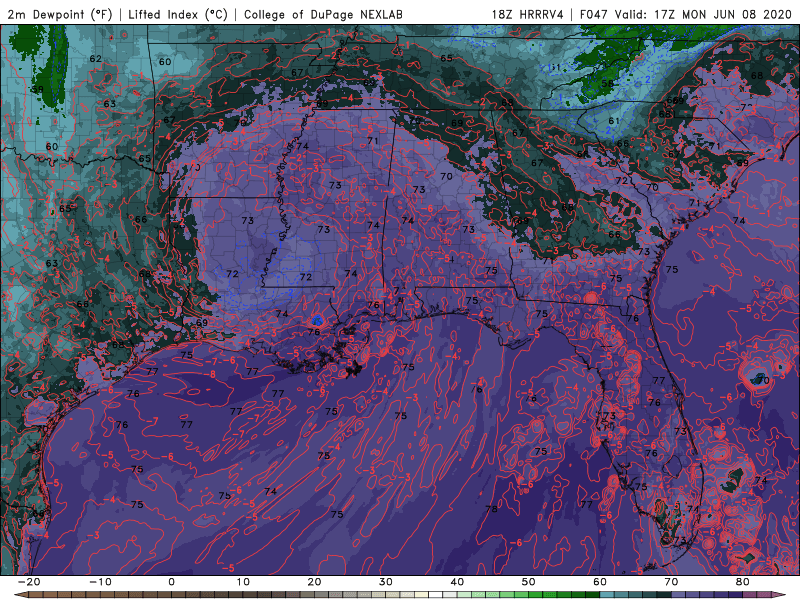Click the dewpoint value '58' on the map
The height and width of the screenshot is (600, 800).
607,83
